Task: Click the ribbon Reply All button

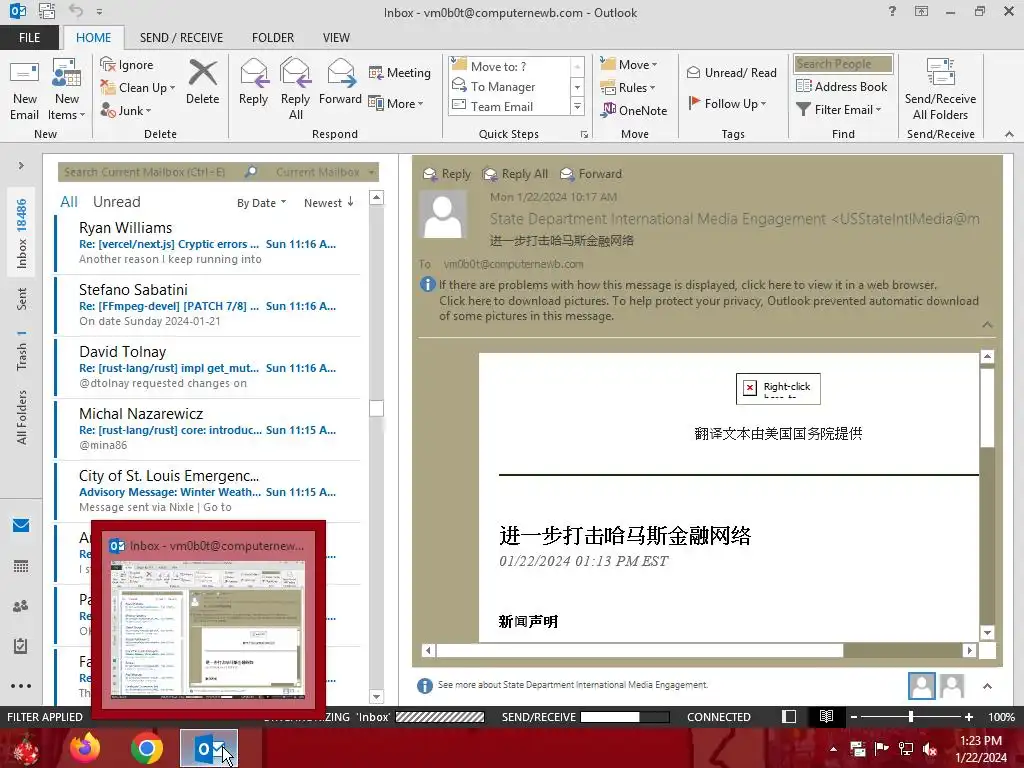Action: click(295, 90)
